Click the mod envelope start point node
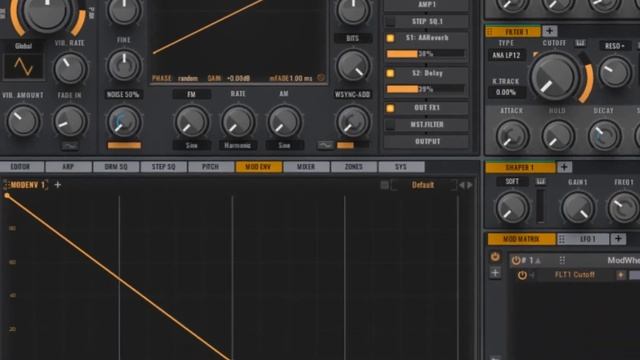Viewport: 640px width, 360px height. 7,196
